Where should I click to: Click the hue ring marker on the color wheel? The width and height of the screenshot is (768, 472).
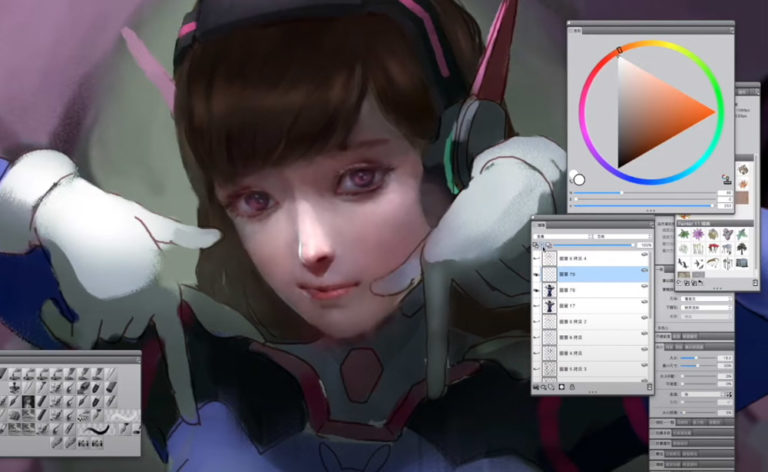click(x=620, y=50)
